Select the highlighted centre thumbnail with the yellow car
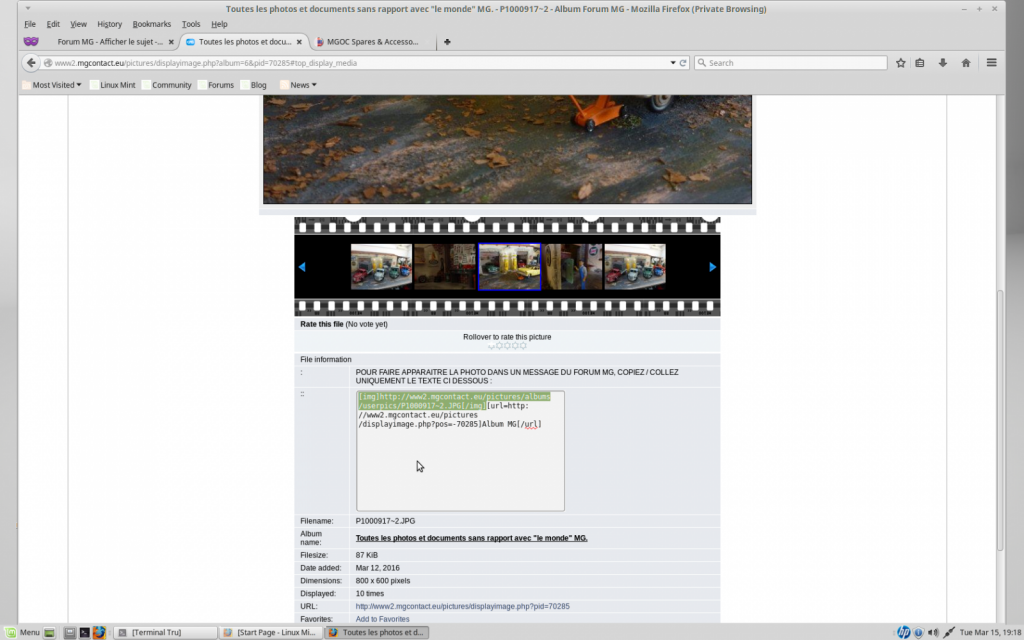Image resolution: width=1024 pixels, height=640 pixels. click(509, 266)
